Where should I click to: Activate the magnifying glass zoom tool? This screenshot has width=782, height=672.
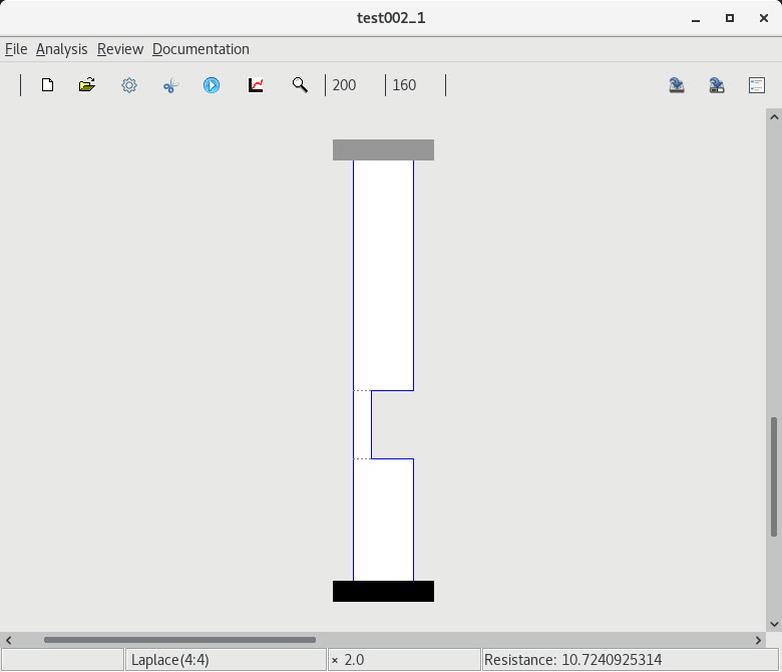coord(299,85)
